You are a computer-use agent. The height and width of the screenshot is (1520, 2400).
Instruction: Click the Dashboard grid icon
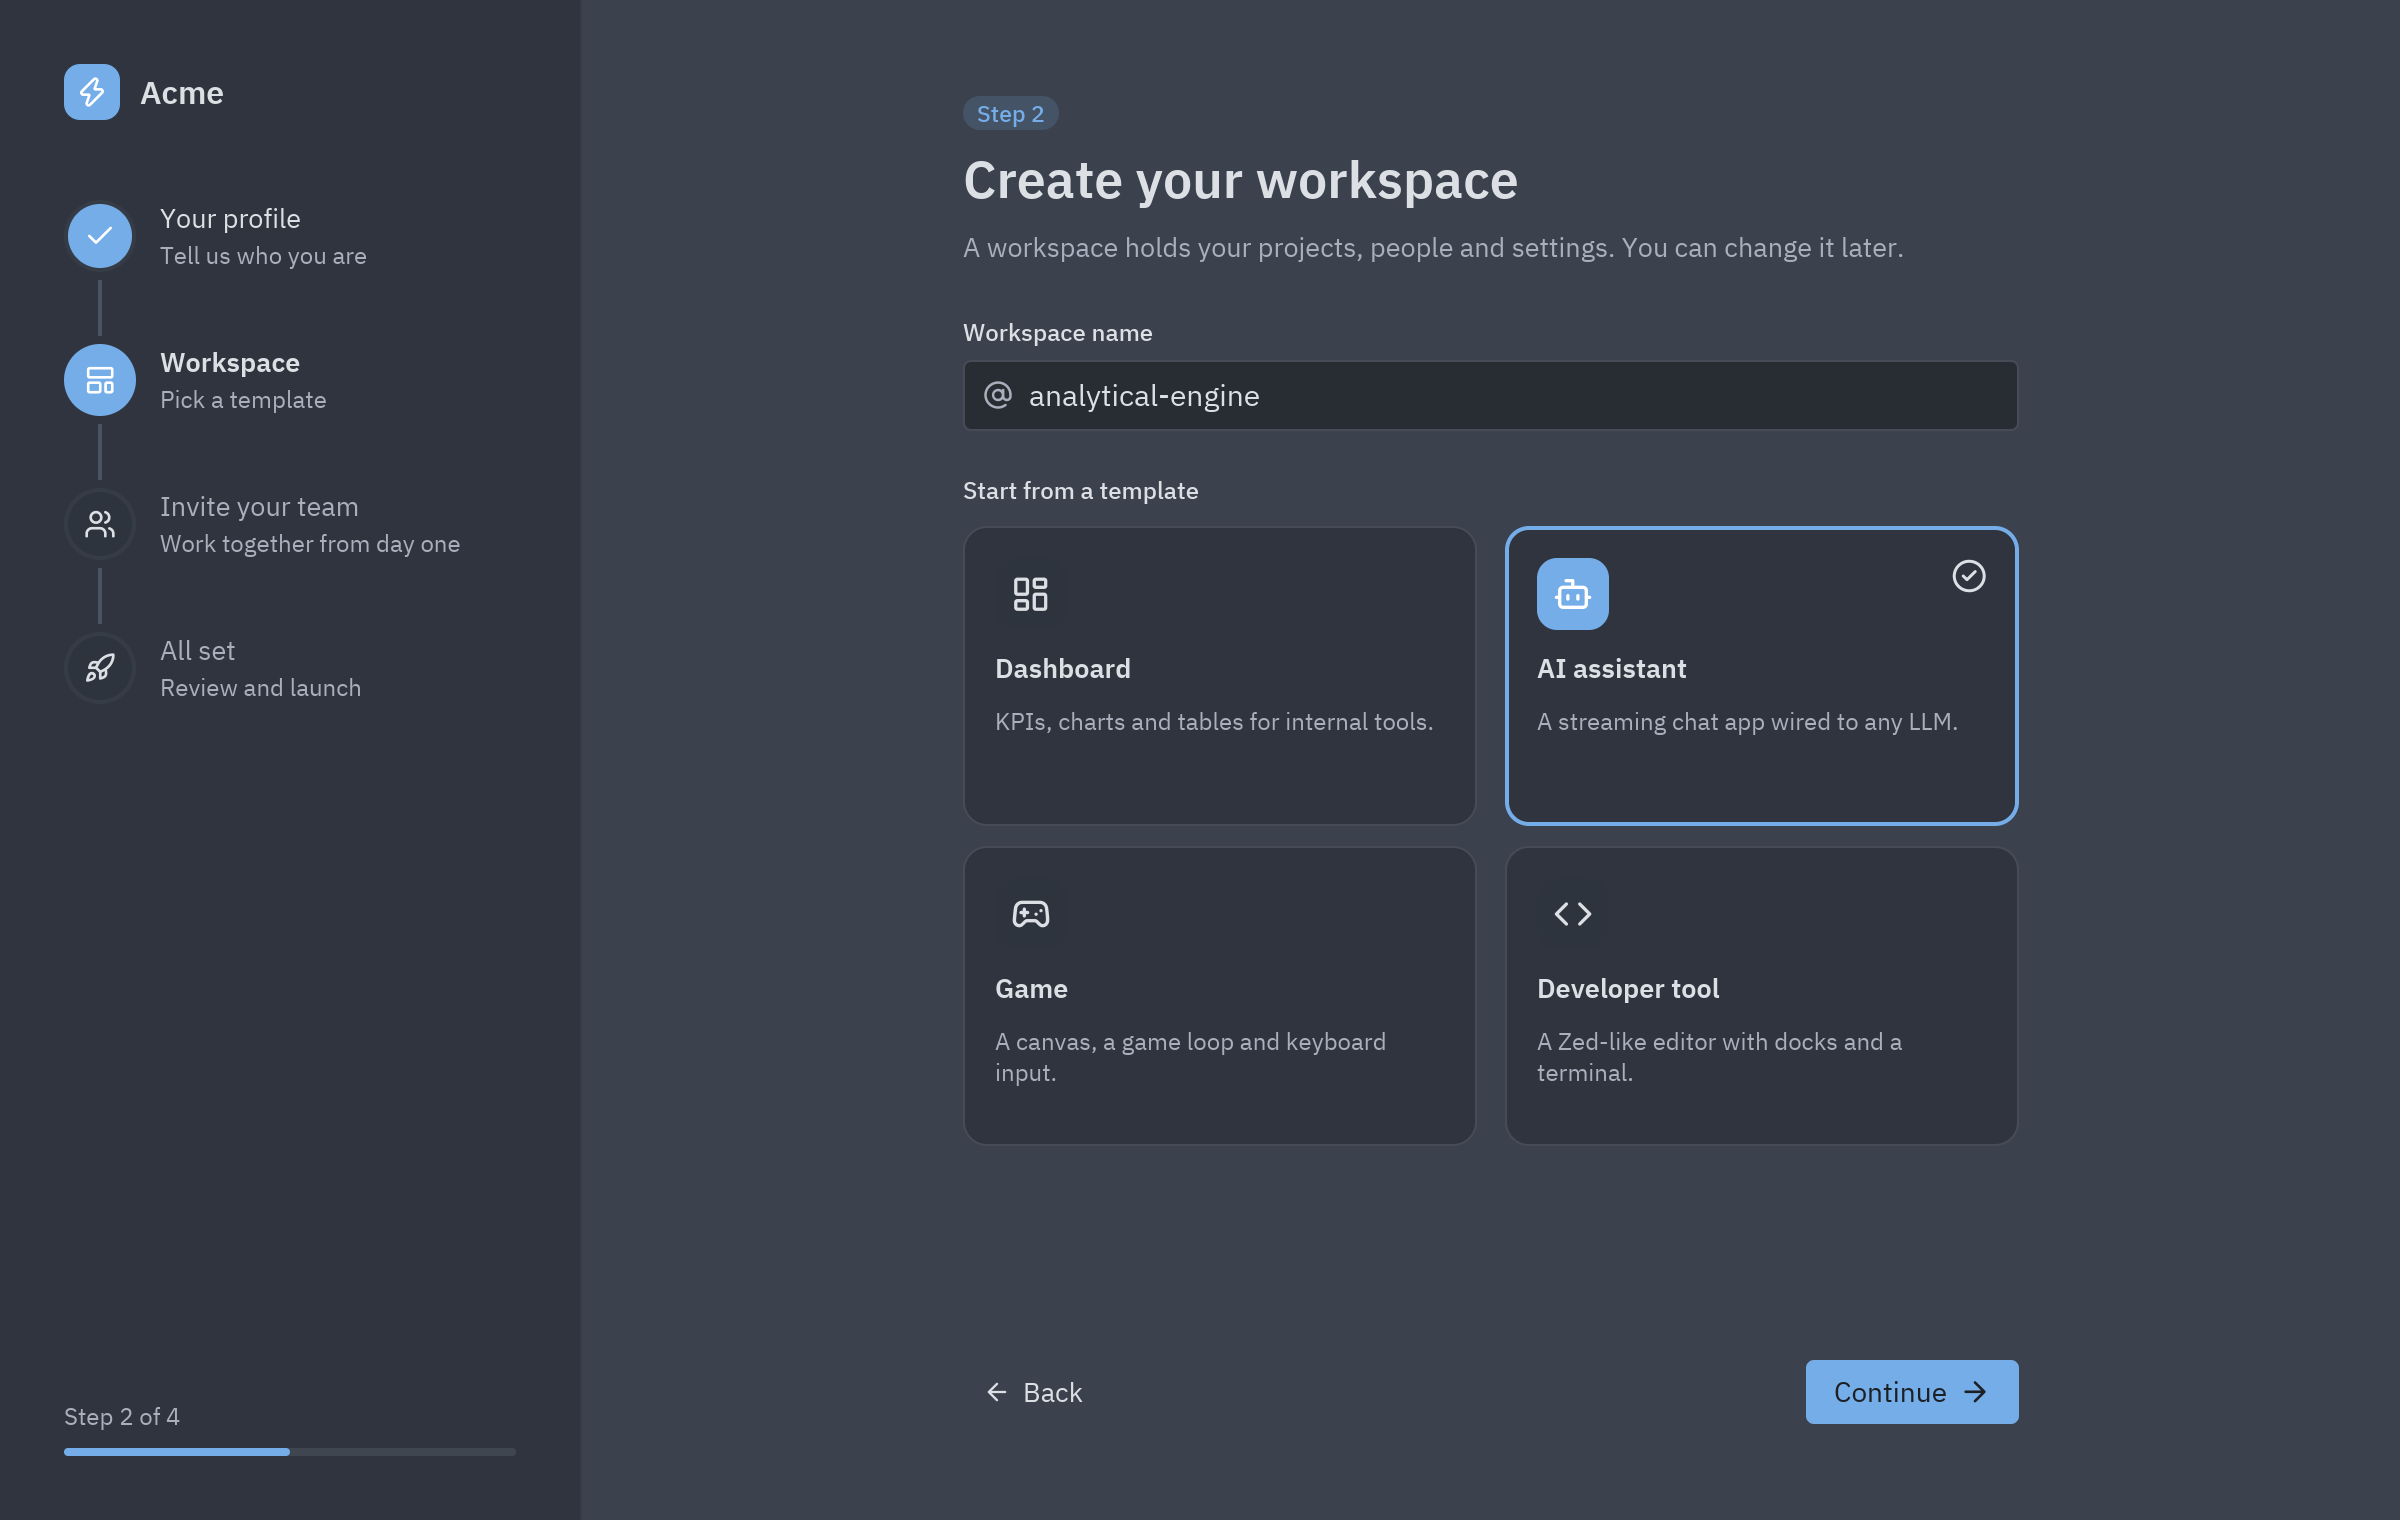[1031, 594]
